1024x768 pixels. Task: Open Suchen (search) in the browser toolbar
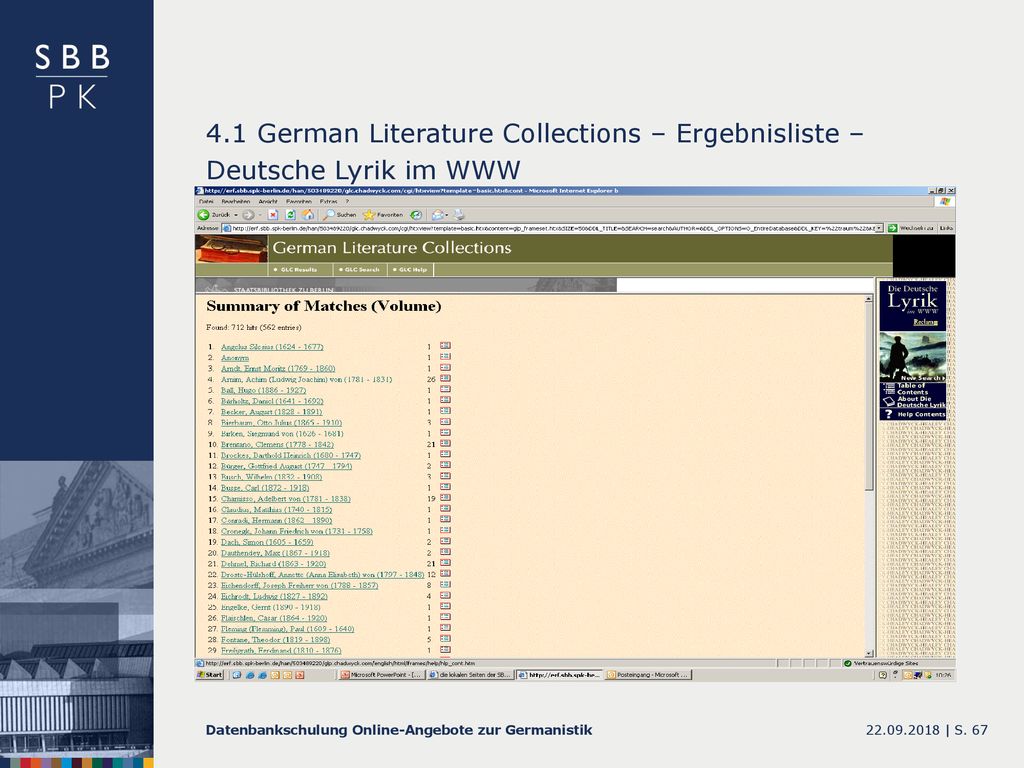tap(340, 215)
